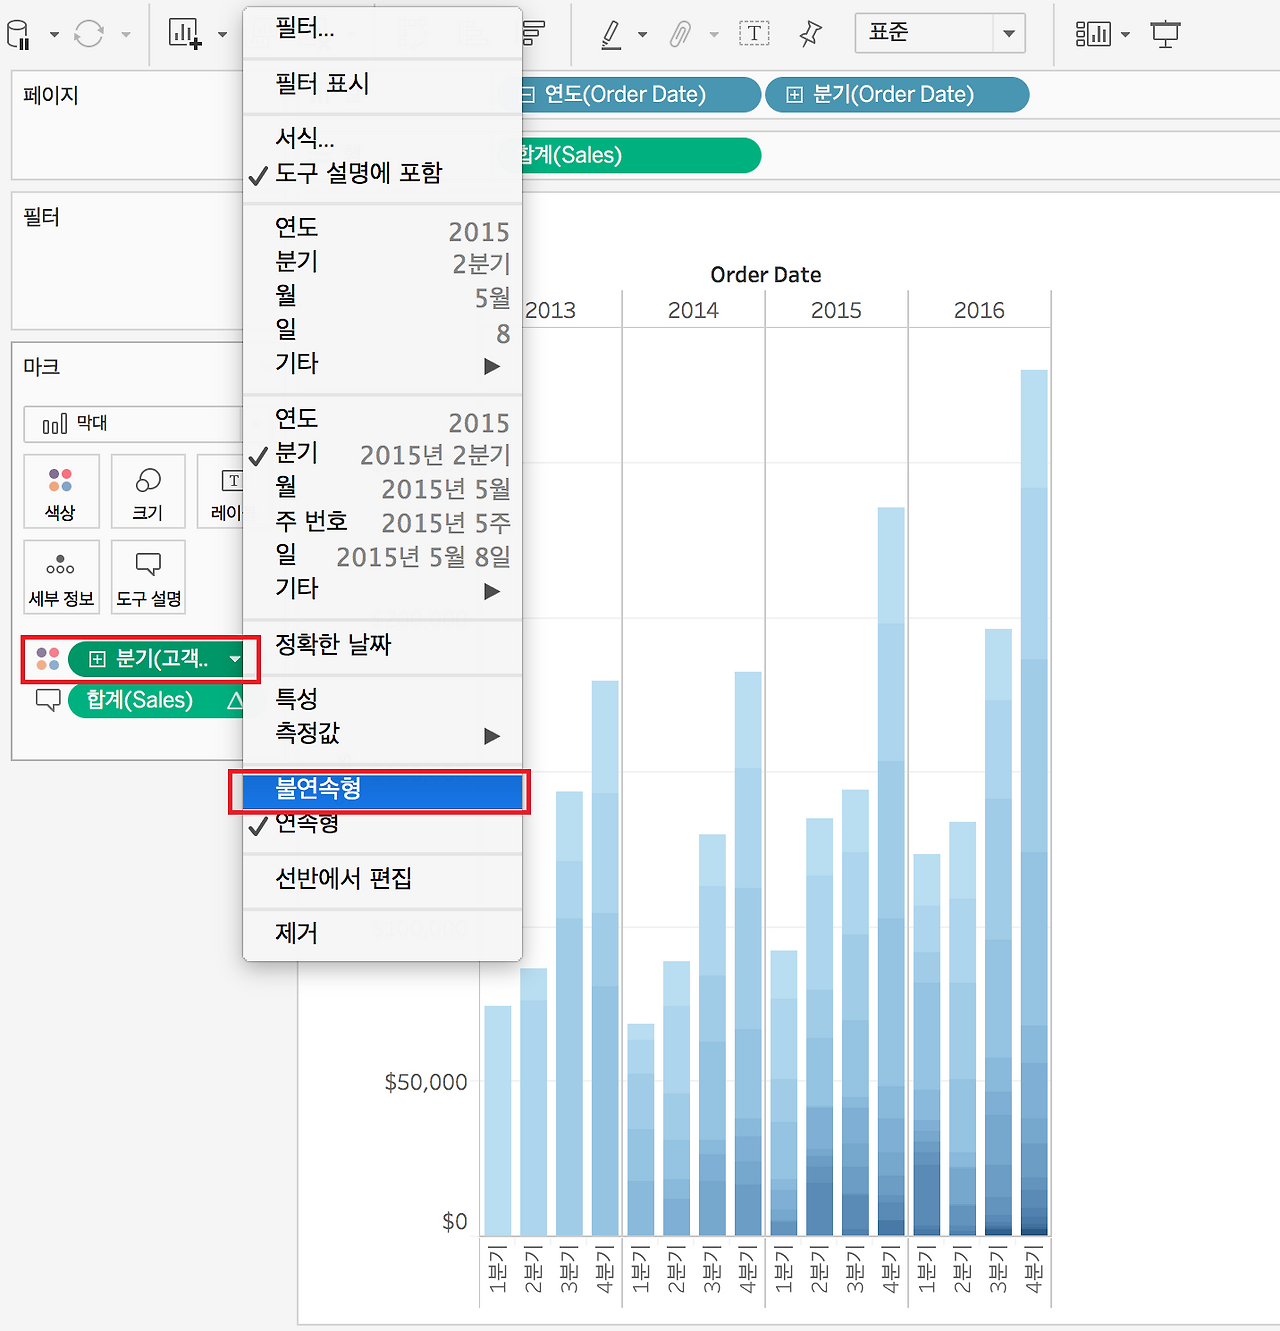Click the delta icon on Marks 합계(Sales) pill
Image resolution: width=1280 pixels, height=1331 pixels.
[x=235, y=700]
